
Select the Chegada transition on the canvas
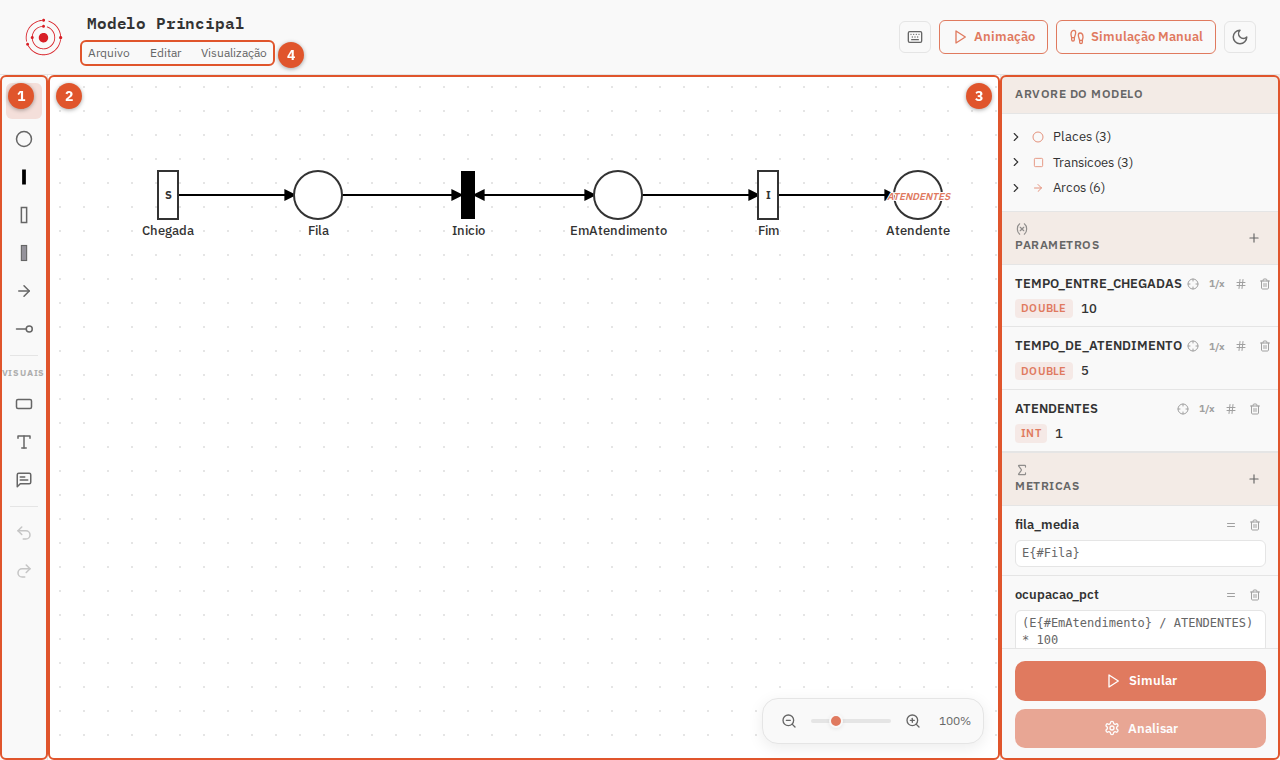tap(168, 195)
